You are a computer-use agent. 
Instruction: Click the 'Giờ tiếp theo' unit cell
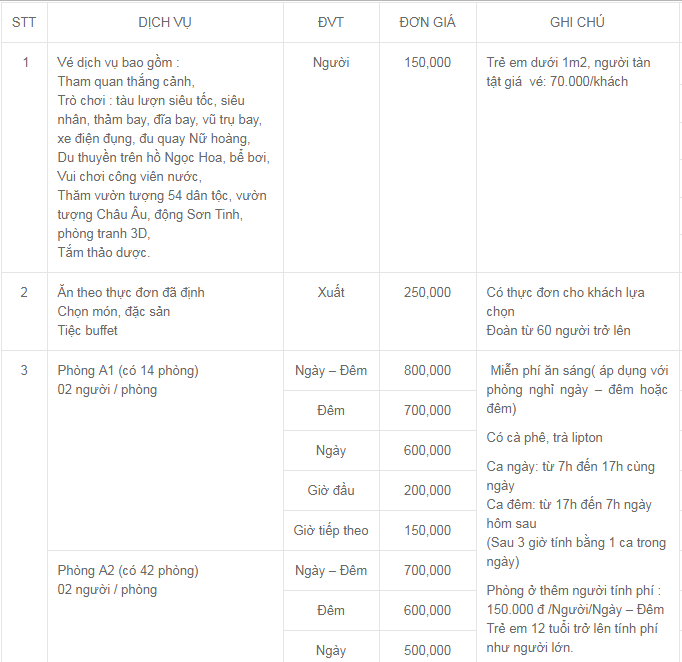coord(331,531)
